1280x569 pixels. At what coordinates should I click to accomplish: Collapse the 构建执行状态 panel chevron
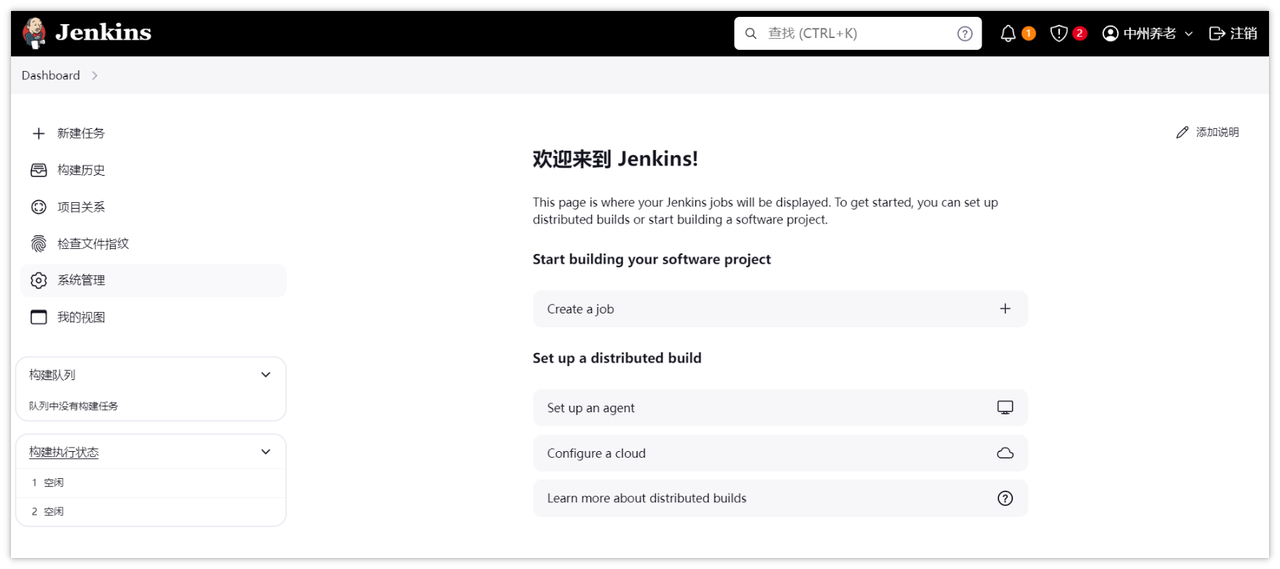pyautogui.click(x=265, y=452)
